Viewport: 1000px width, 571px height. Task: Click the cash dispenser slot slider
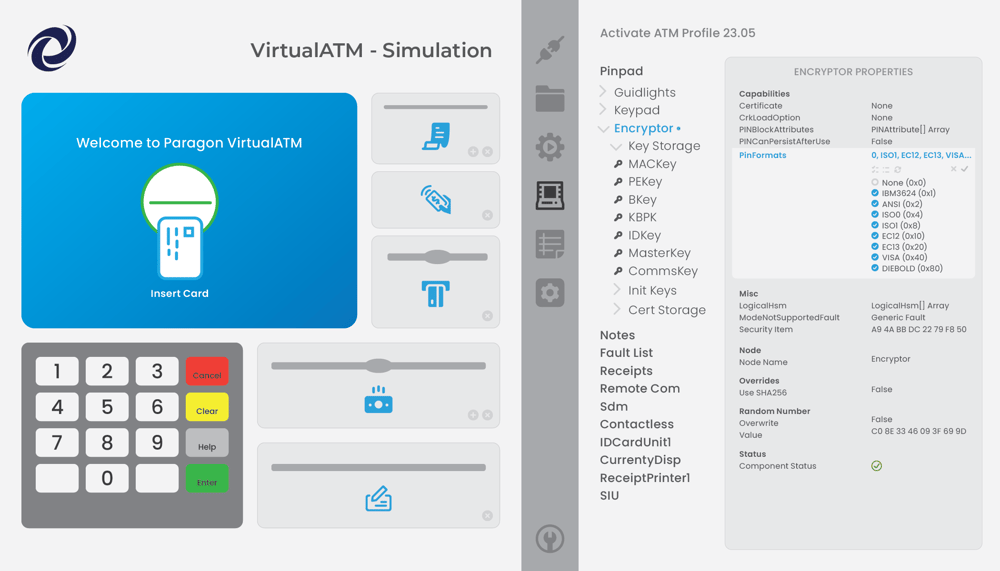(x=379, y=366)
